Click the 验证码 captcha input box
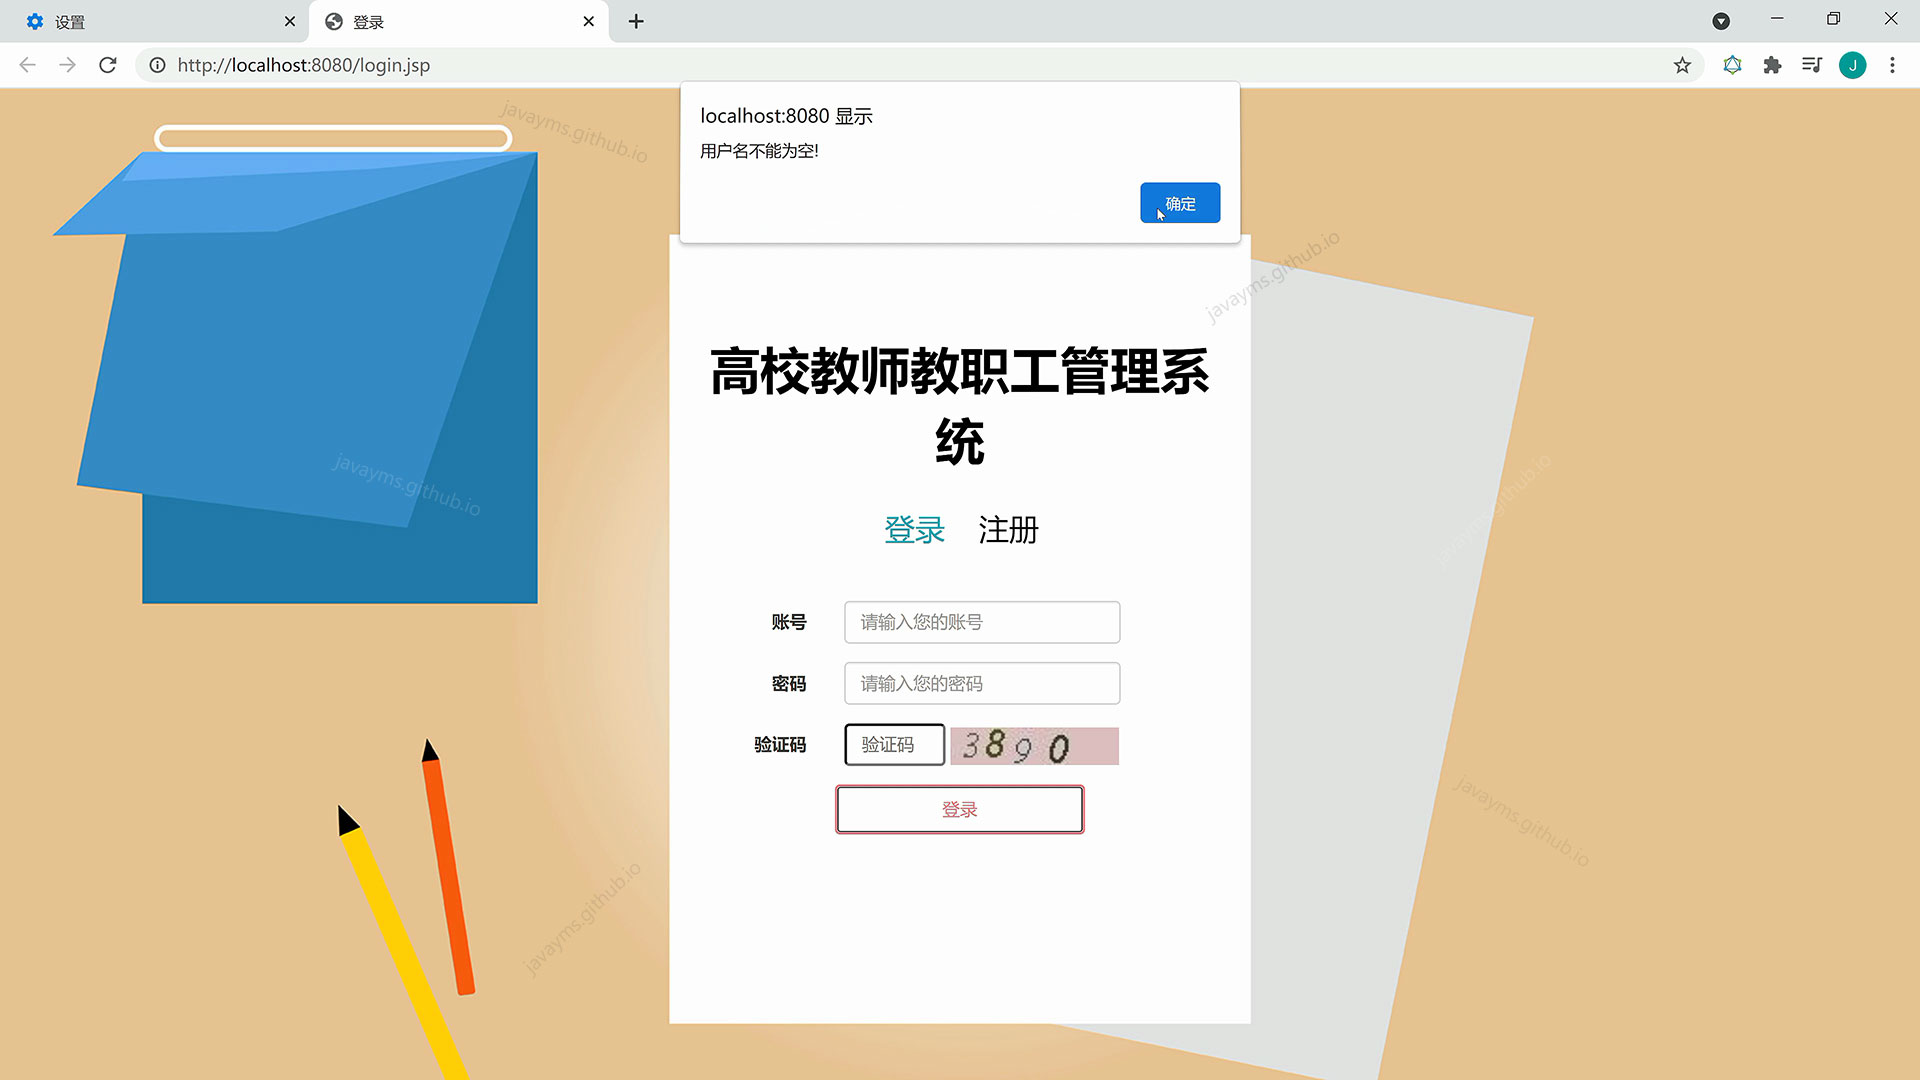The height and width of the screenshot is (1080, 1920). [x=893, y=745]
